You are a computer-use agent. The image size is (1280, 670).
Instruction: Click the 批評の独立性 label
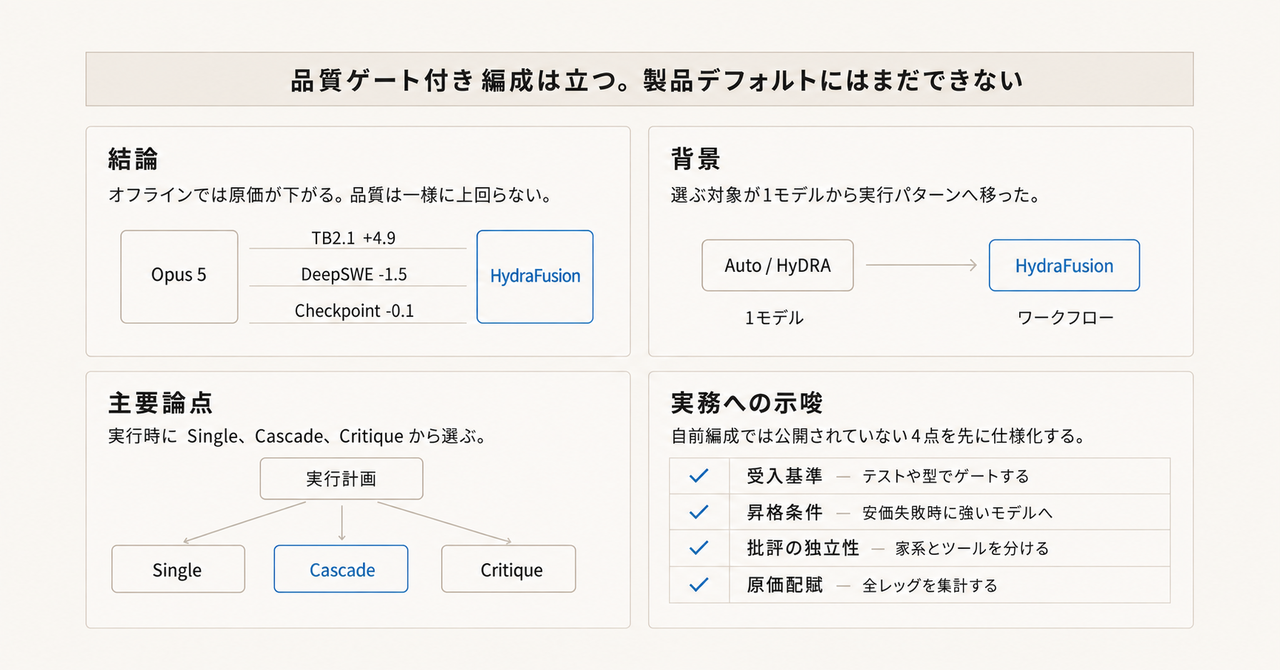(803, 548)
